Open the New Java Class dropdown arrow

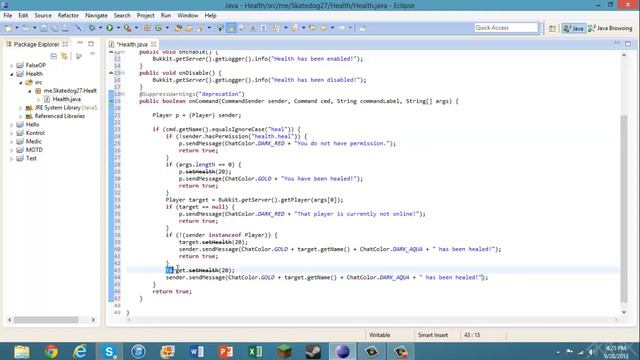pos(167,28)
